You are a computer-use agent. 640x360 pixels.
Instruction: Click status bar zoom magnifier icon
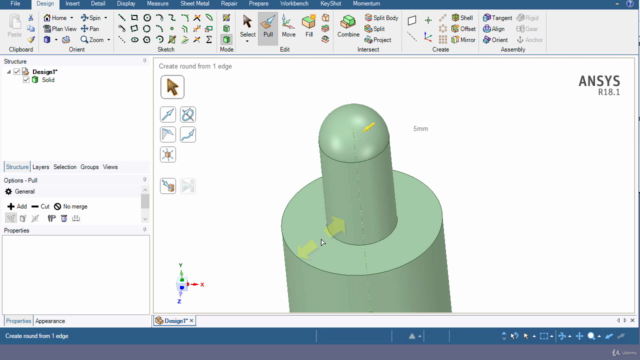591,336
